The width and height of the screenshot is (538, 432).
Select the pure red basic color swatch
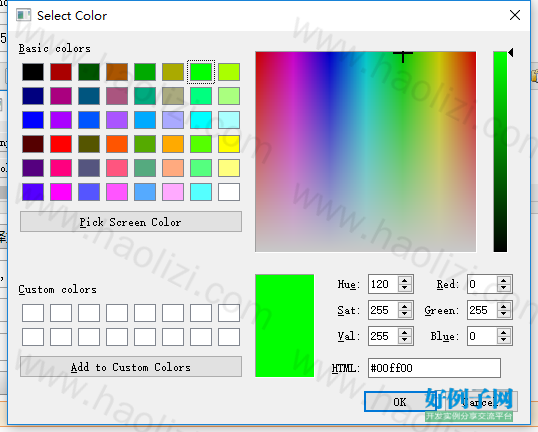[x=61, y=144]
